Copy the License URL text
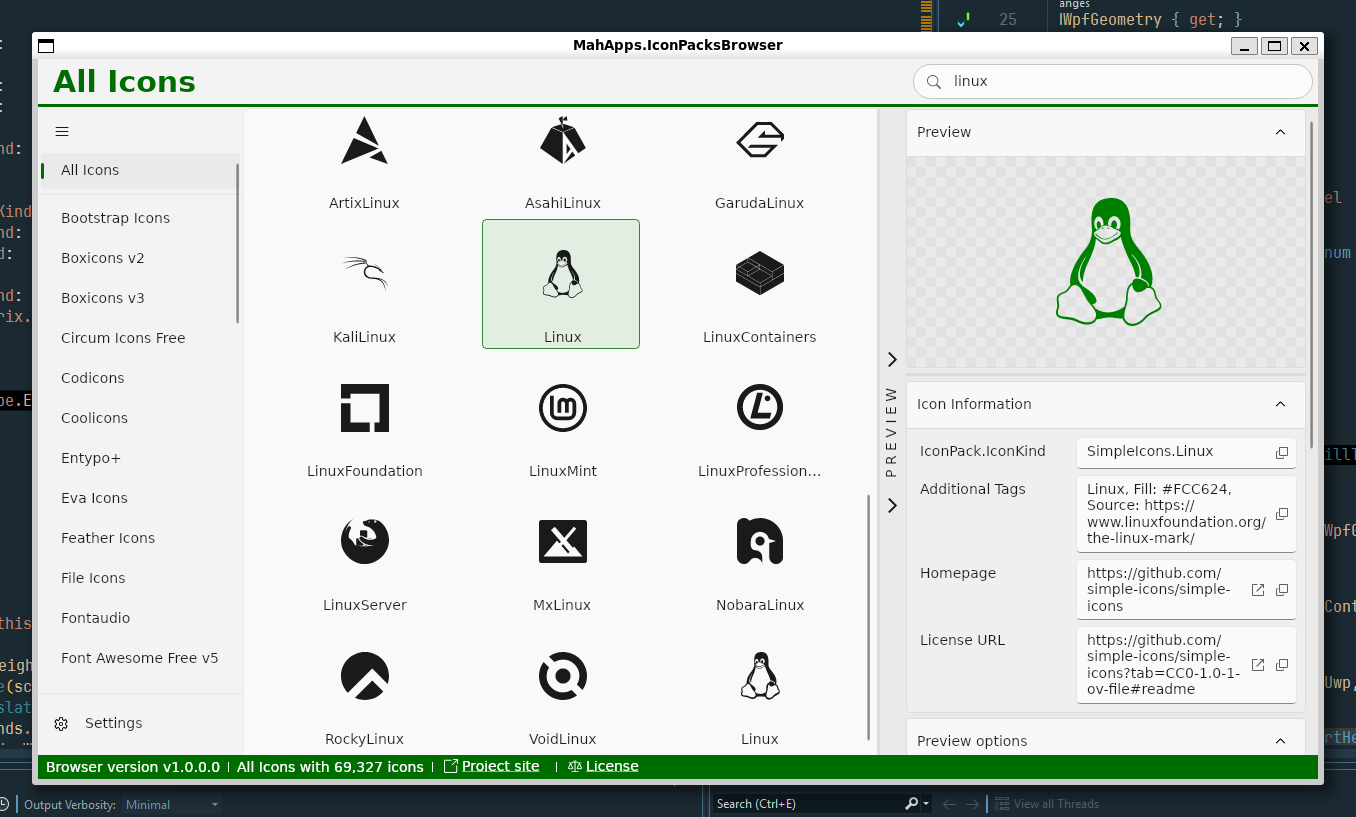This screenshot has height=817, width=1356. pos(1281,665)
